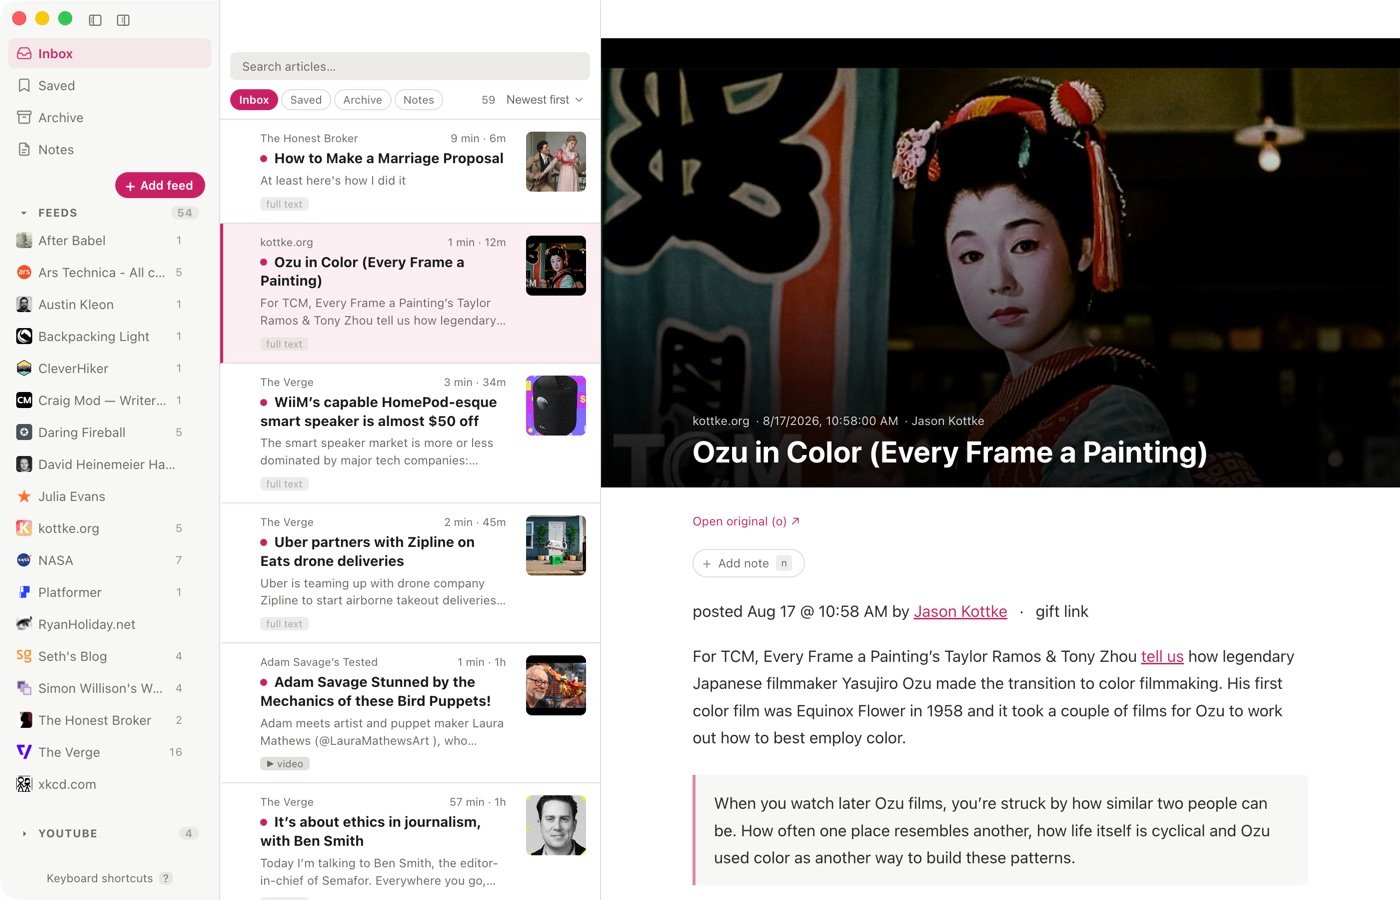Select Simon Willison's feed icon
1400x900 pixels.
pos(24,689)
